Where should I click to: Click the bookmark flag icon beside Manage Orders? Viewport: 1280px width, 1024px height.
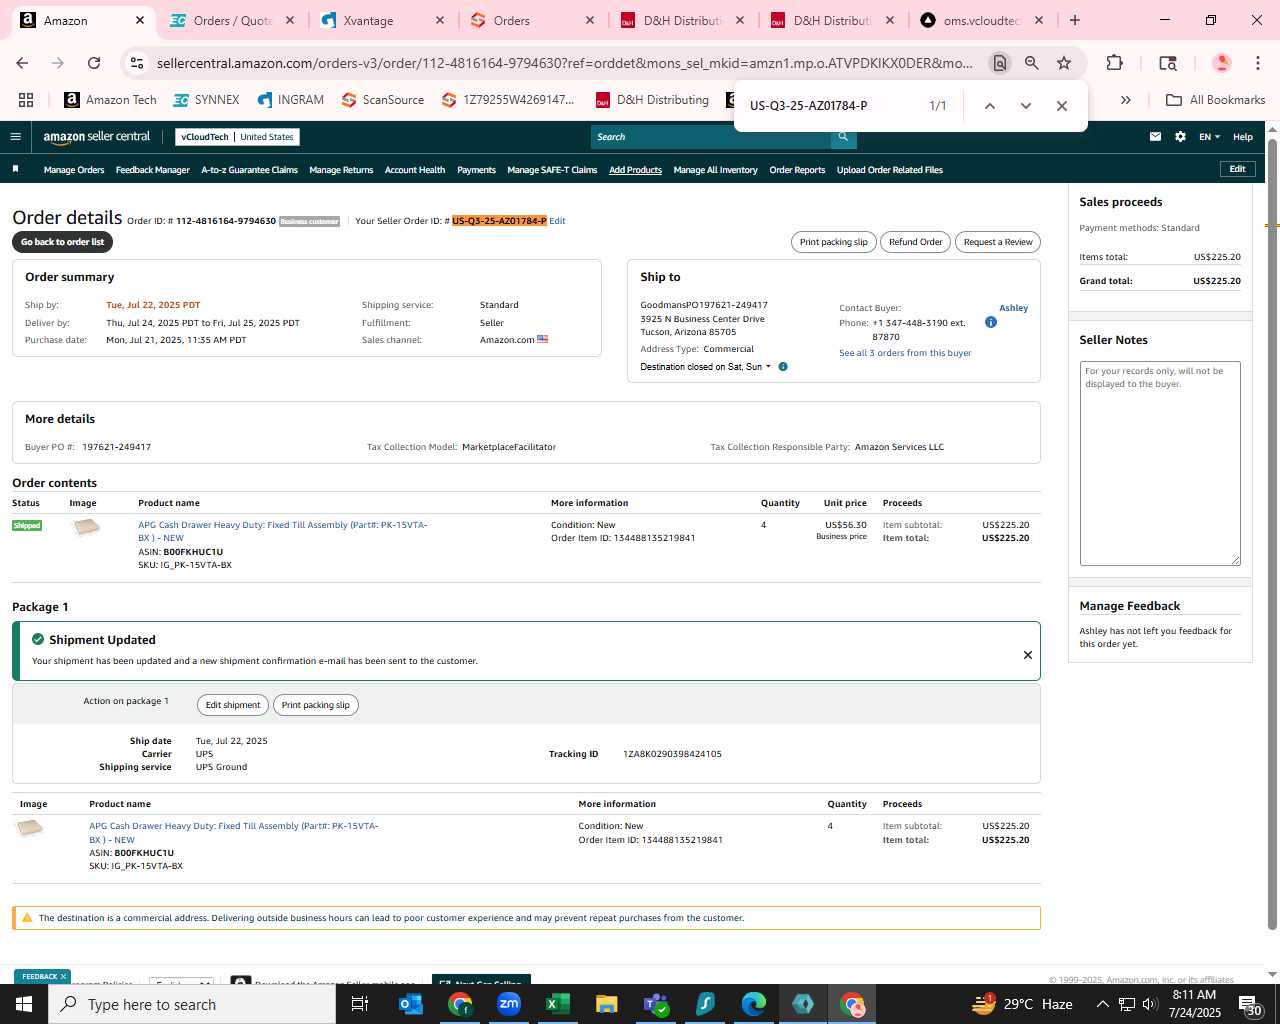coord(15,169)
